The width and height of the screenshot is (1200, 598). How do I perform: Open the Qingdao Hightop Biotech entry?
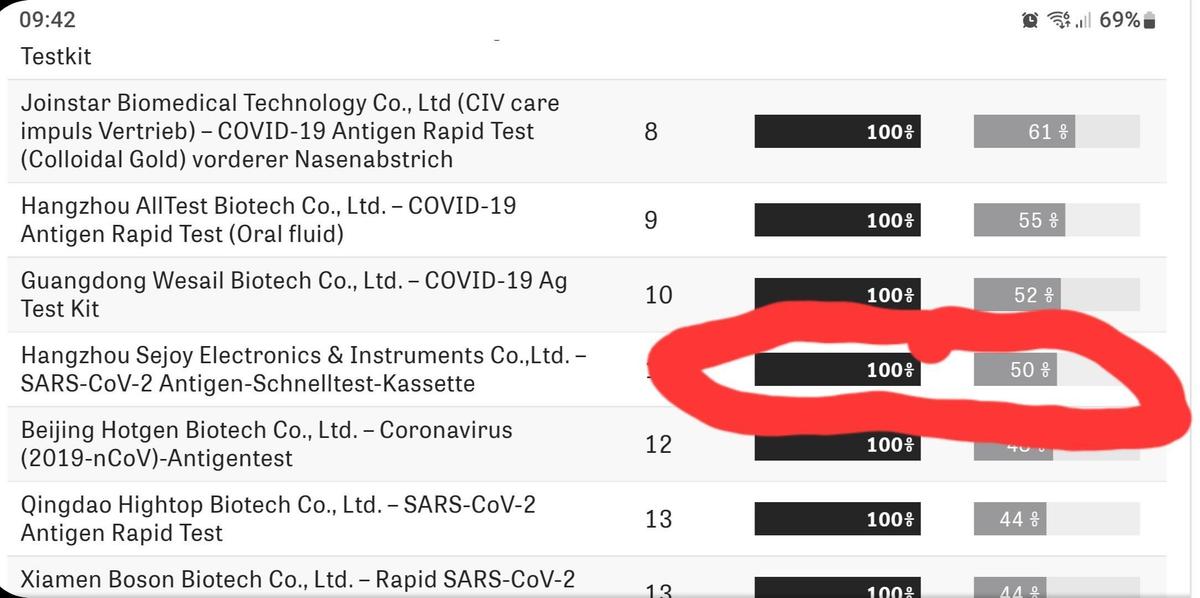[x=278, y=519]
